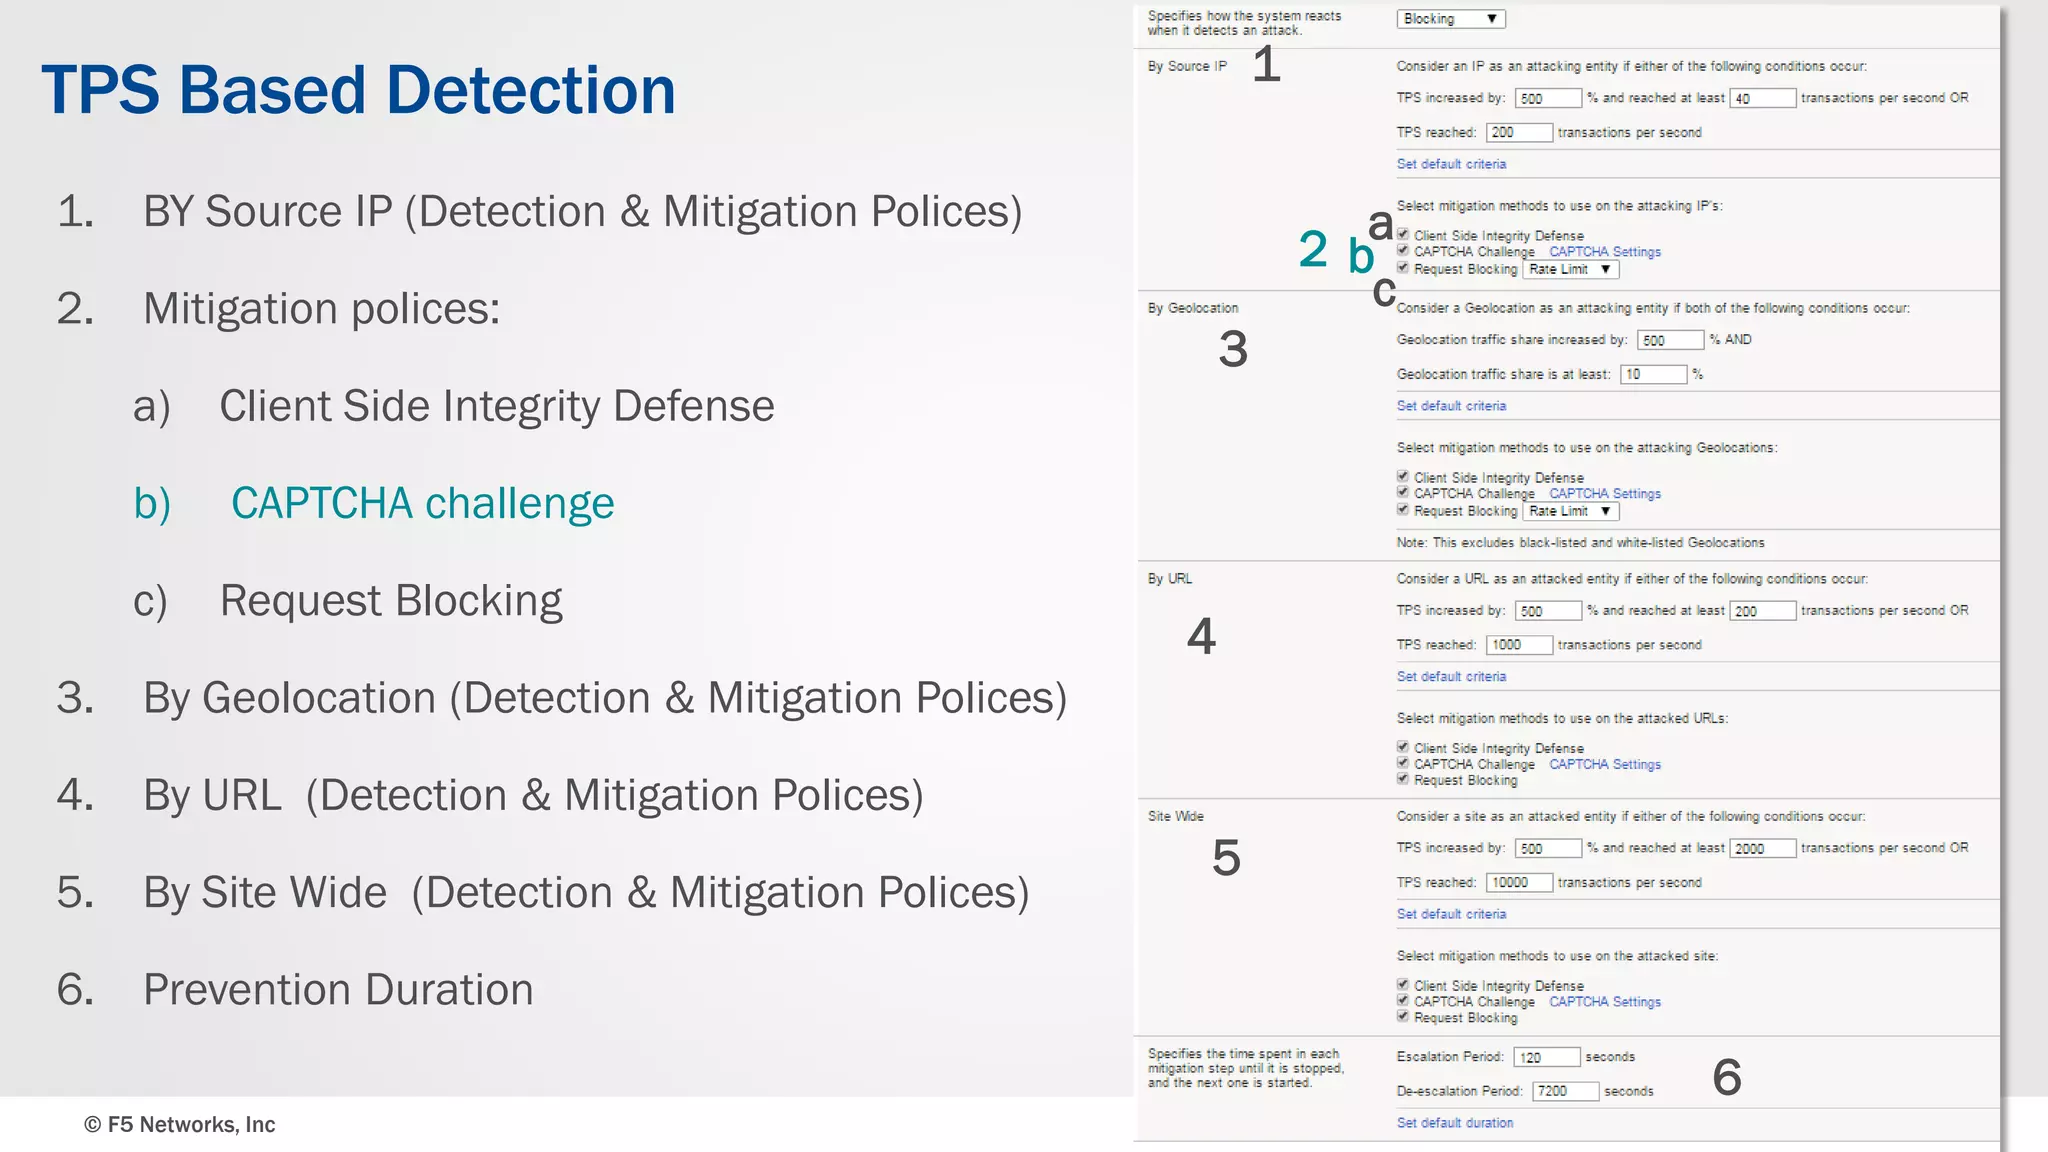2048x1152 pixels.
Task: Click Source IP TPS reached field
Action: pos(1519,132)
